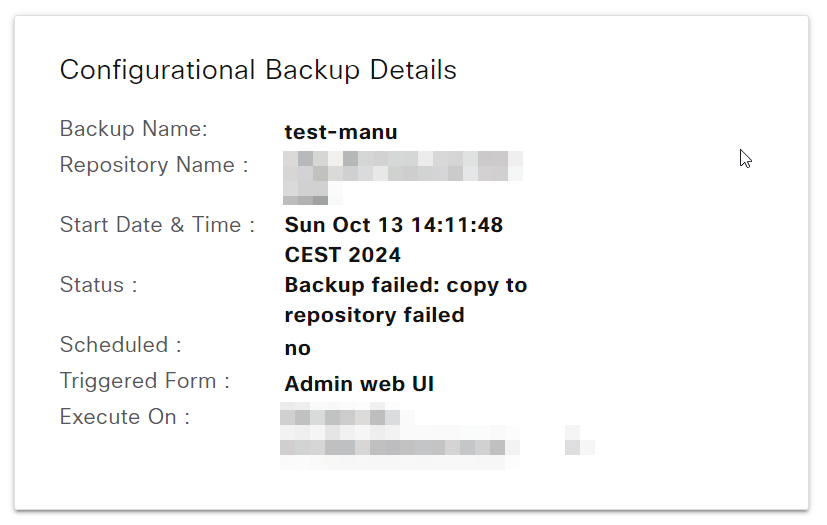
Task: Click the Execute On label
Action: (124, 417)
